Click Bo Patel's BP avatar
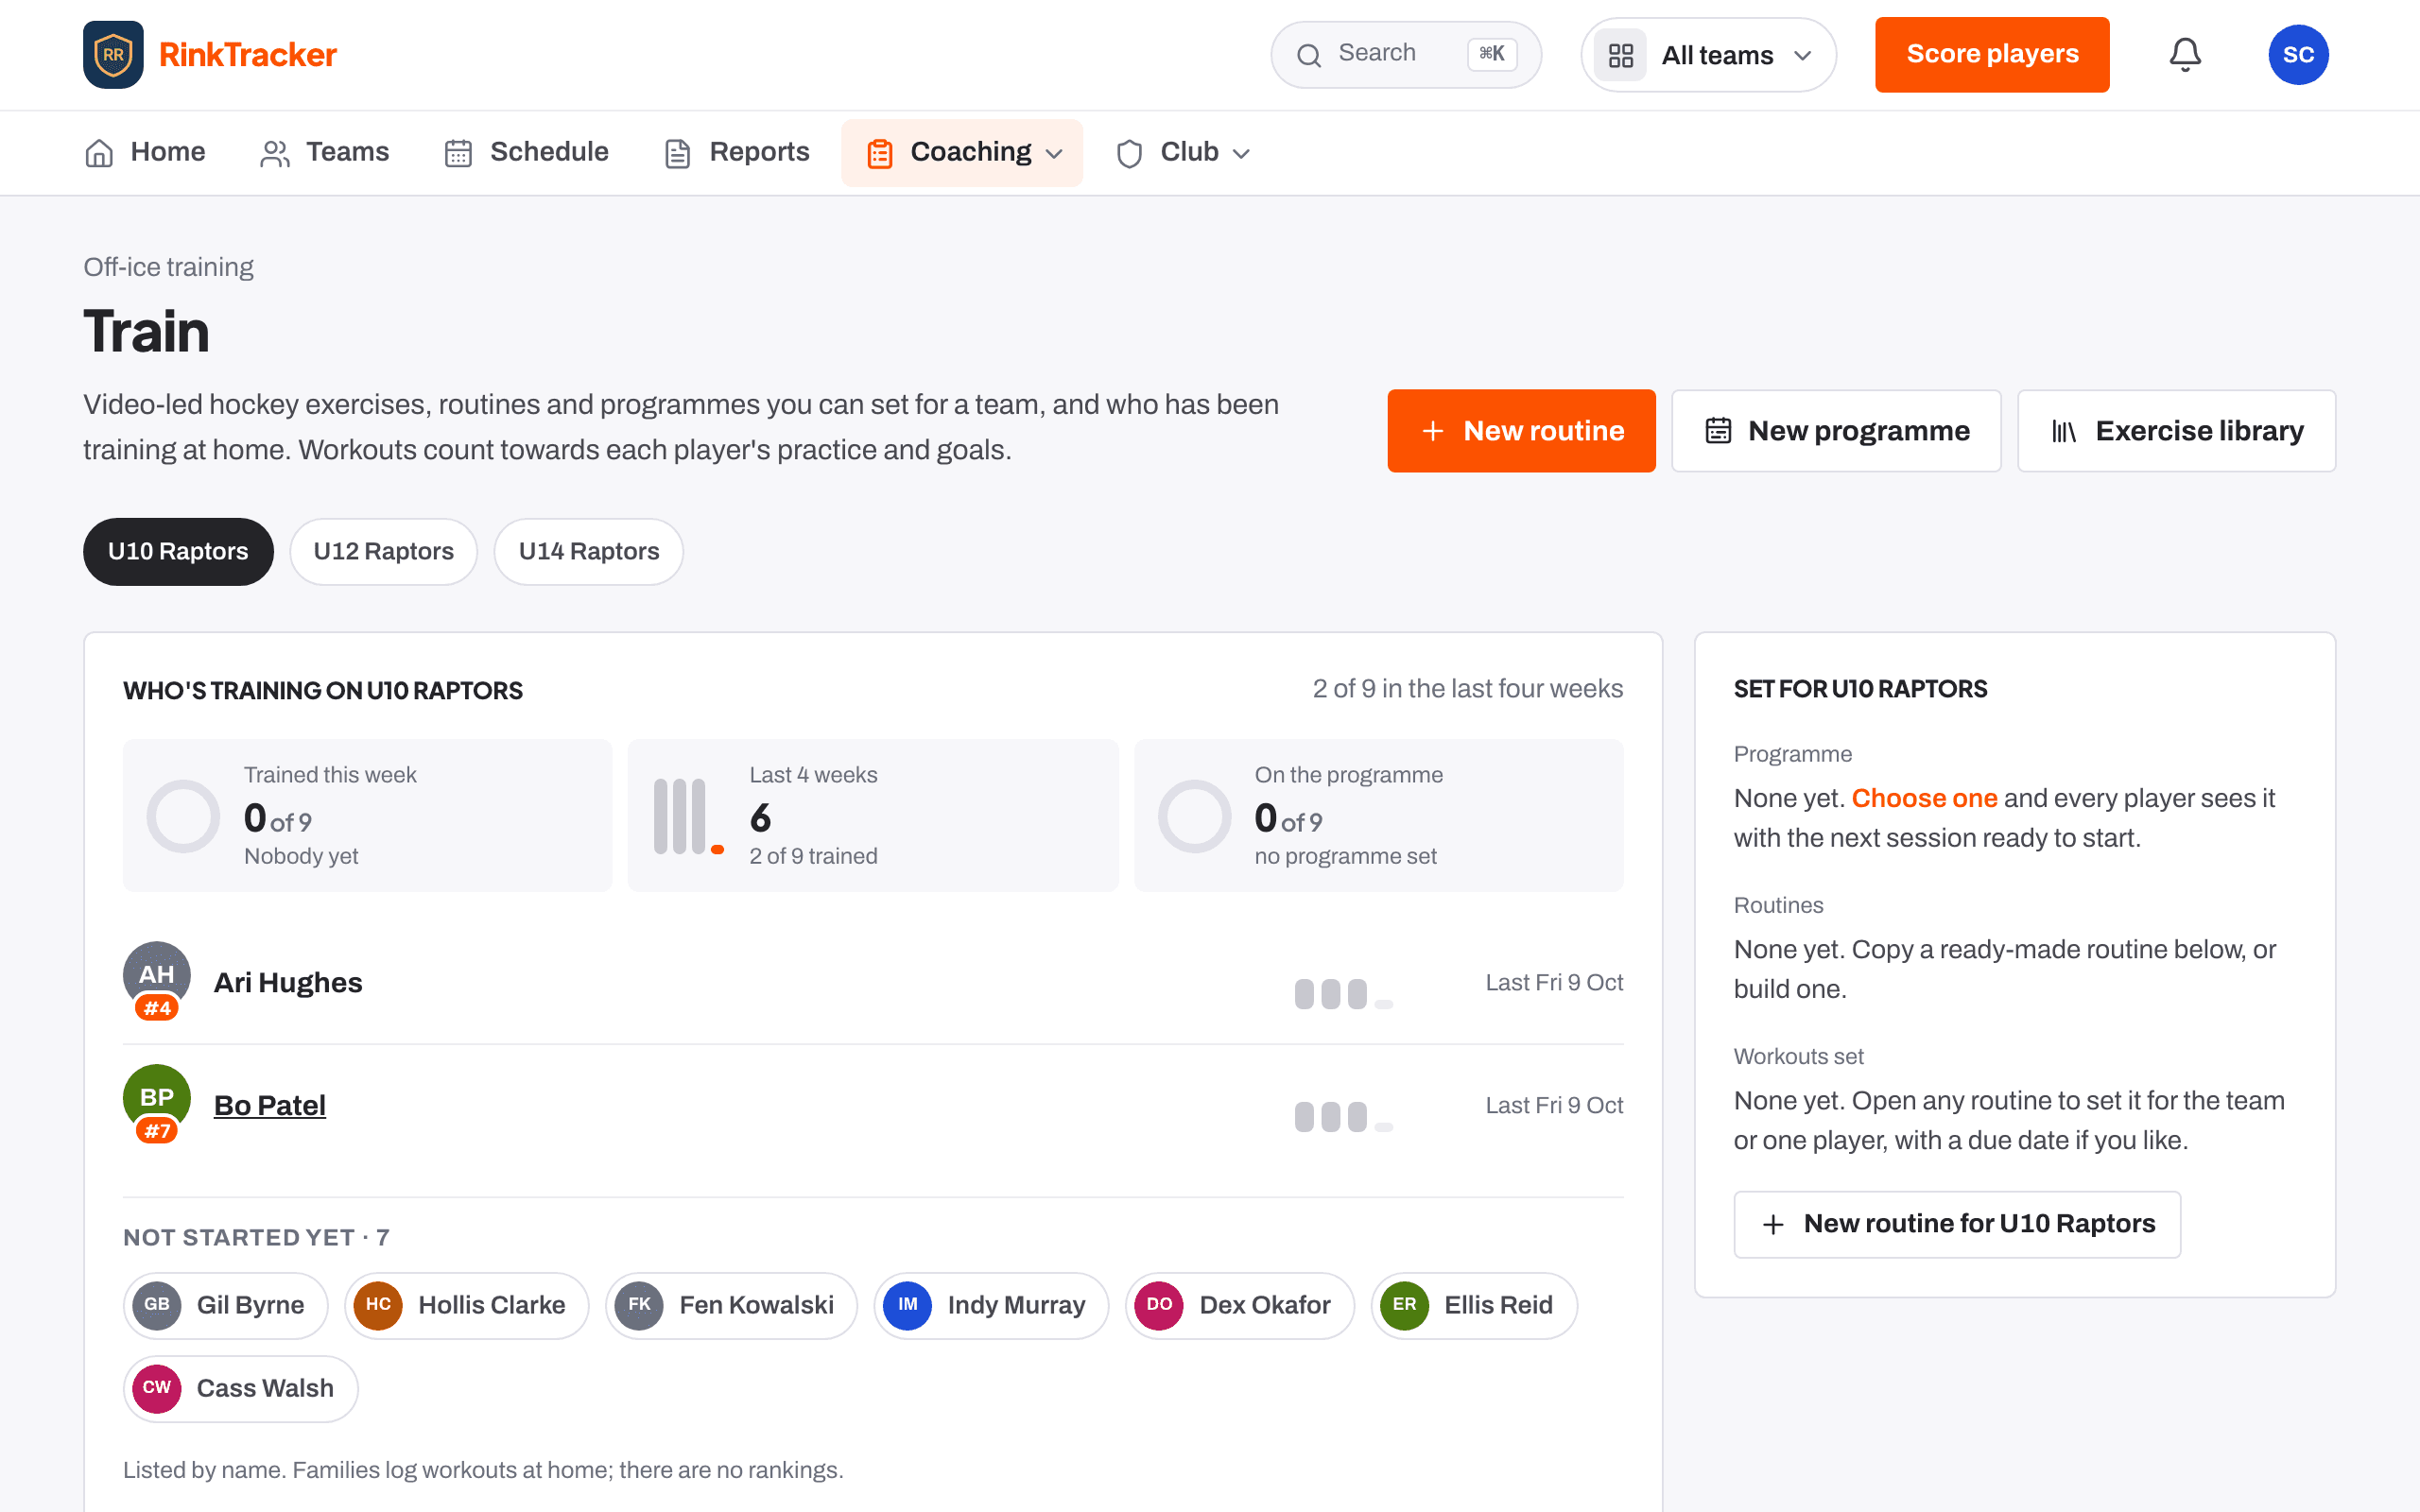 click(157, 1099)
